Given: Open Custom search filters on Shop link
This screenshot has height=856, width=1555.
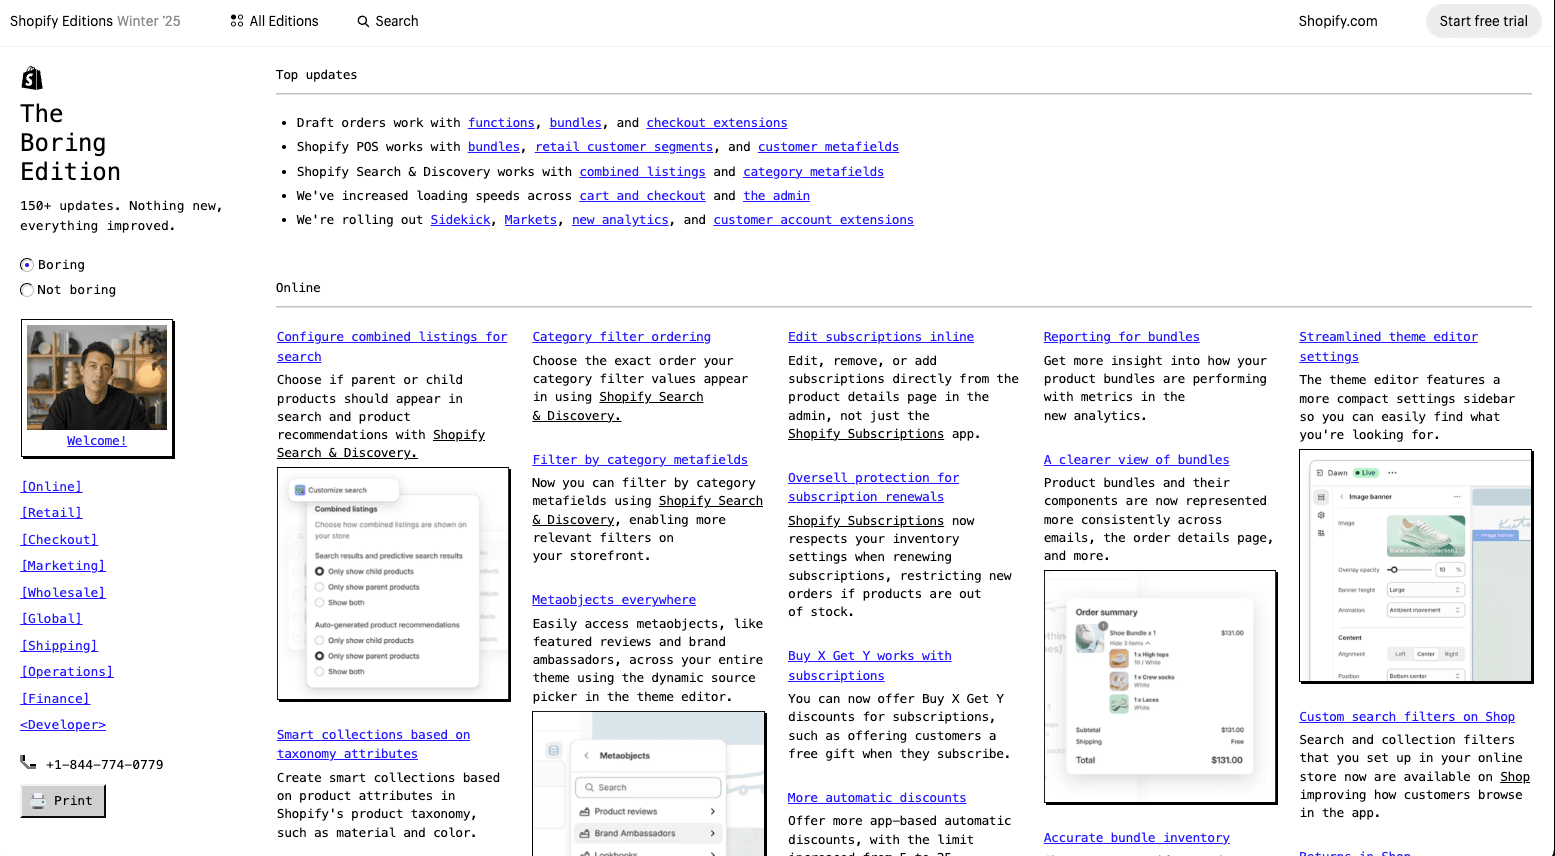Looking at the screenshot, I should point(1406,717).
